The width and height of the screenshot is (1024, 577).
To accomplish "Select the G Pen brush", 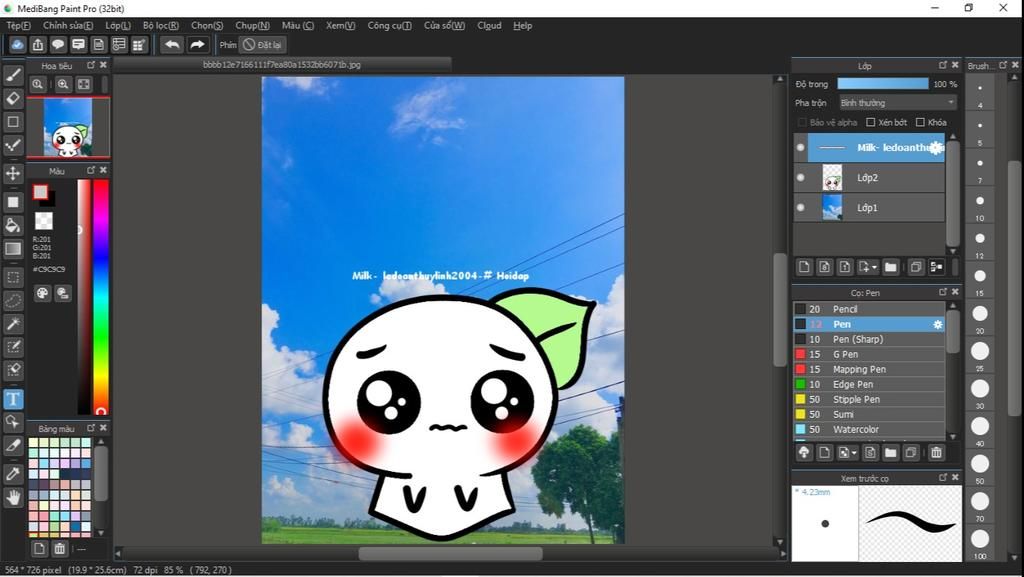I will 869,354.
